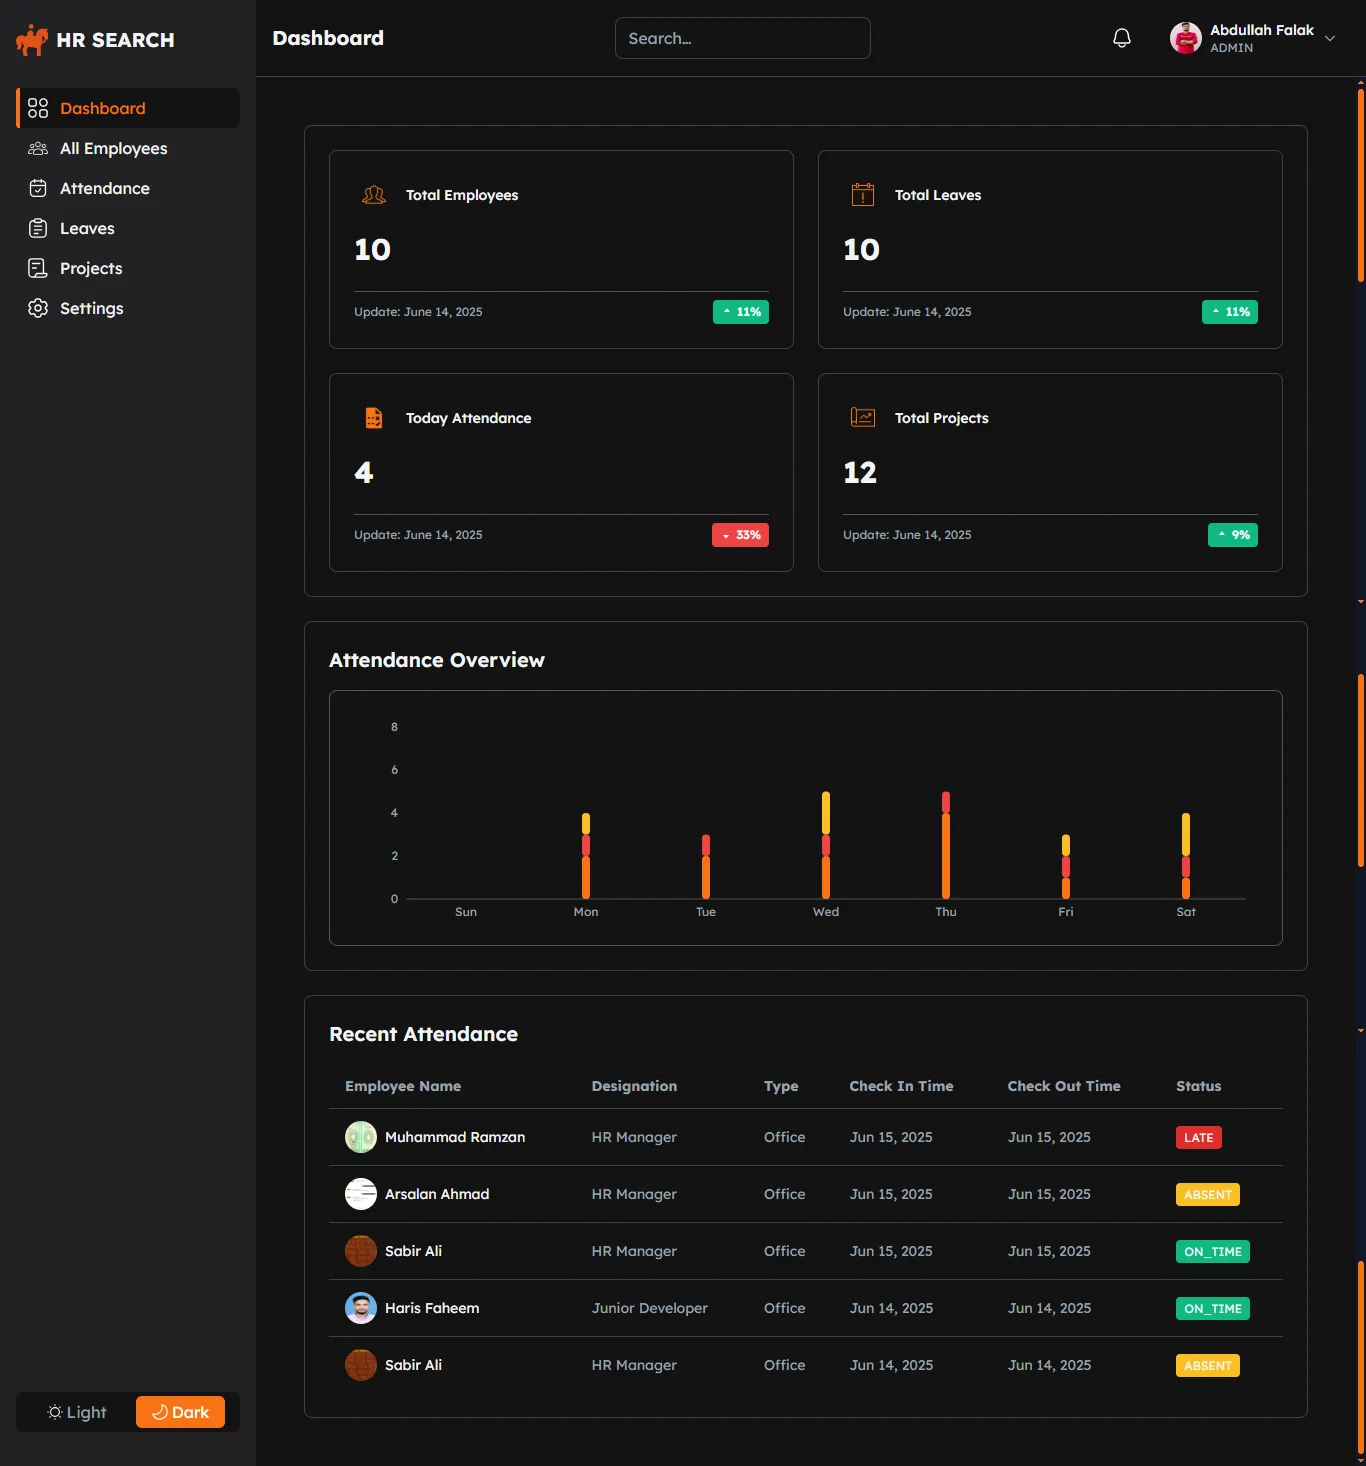Enable Dark mode
The image size is (1366, 1466).
tap(180, 1412)
